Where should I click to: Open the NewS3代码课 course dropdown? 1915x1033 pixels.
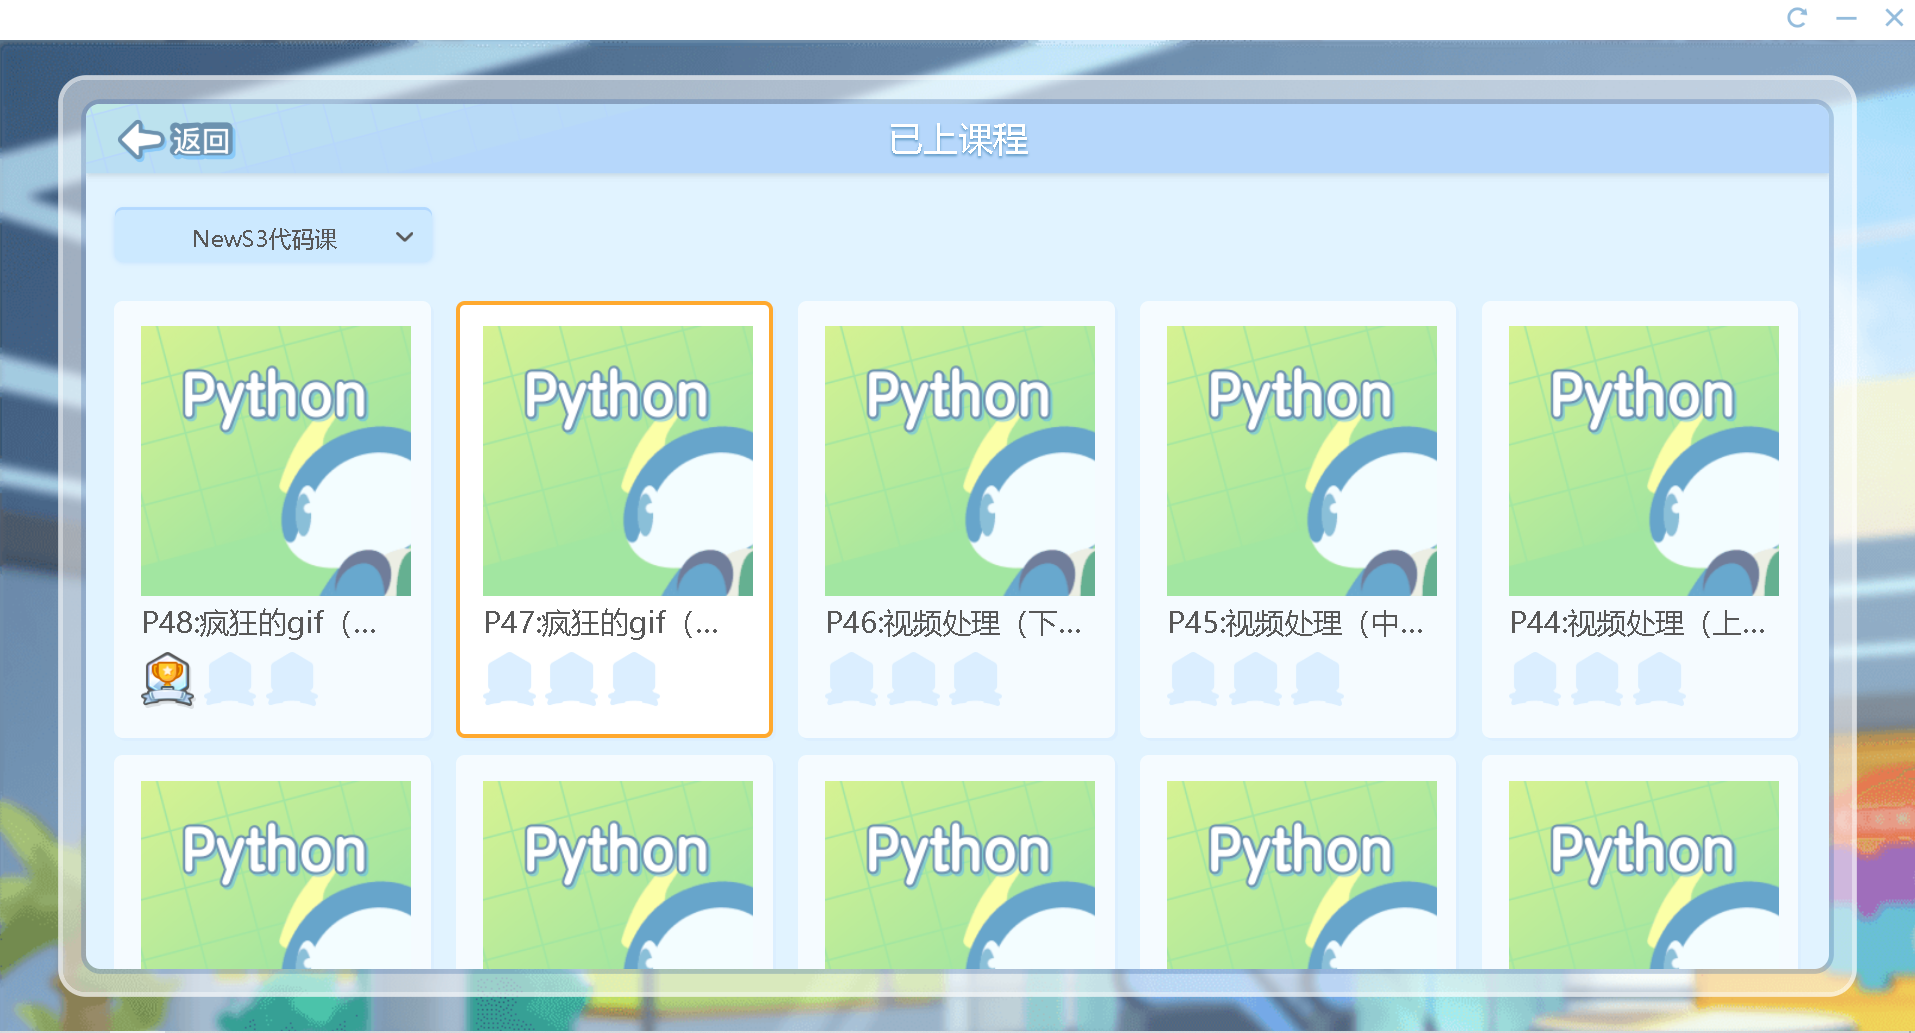point(273,237)
